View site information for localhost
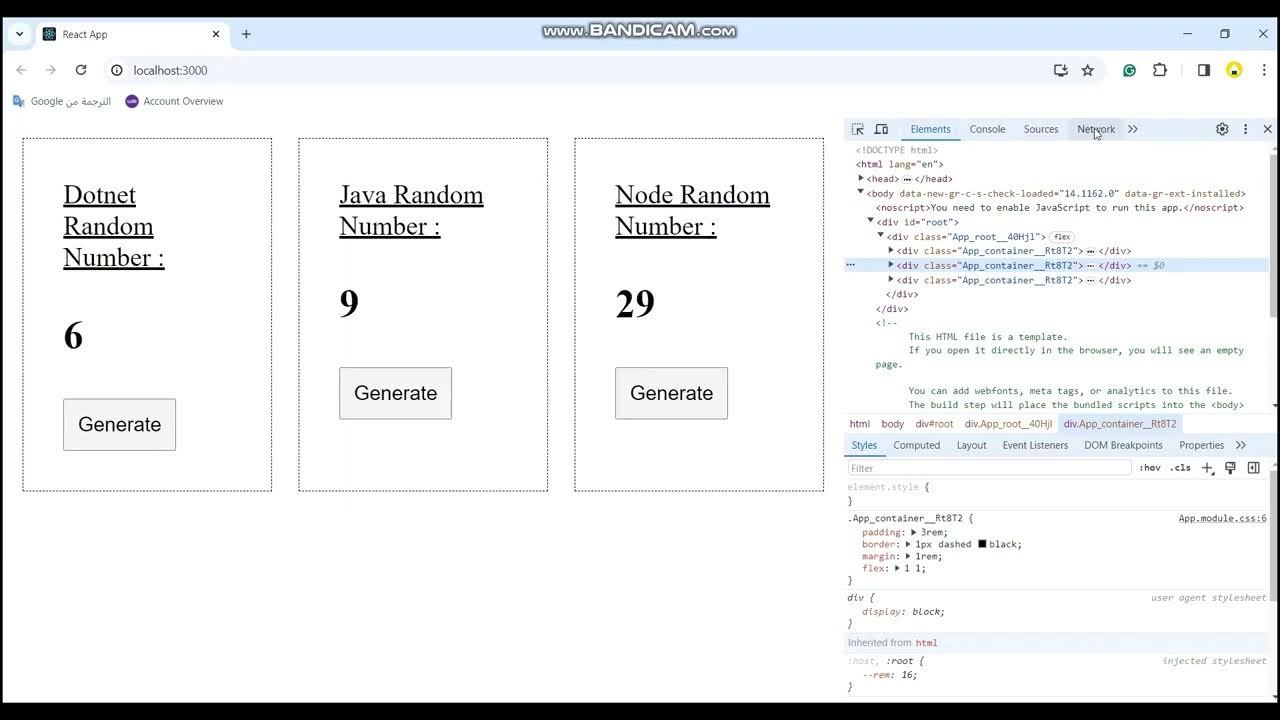The width and height of the screenshot is (1280, 720). click(x=116, y=70)
